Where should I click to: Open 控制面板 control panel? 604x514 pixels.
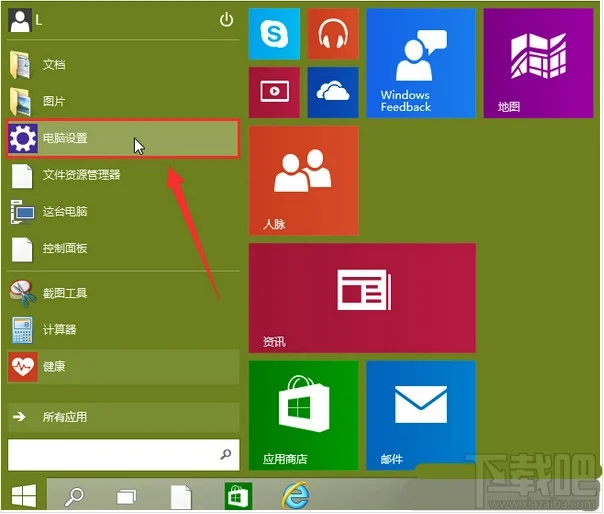pos(123,249)
